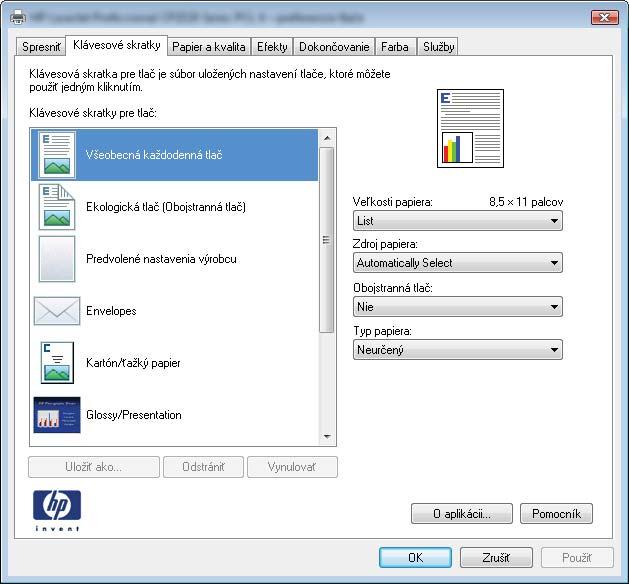Open the Dokončovanie tab
Image resolution: width=629 pixels, height=584 pixels.
[x=334, y=47]
